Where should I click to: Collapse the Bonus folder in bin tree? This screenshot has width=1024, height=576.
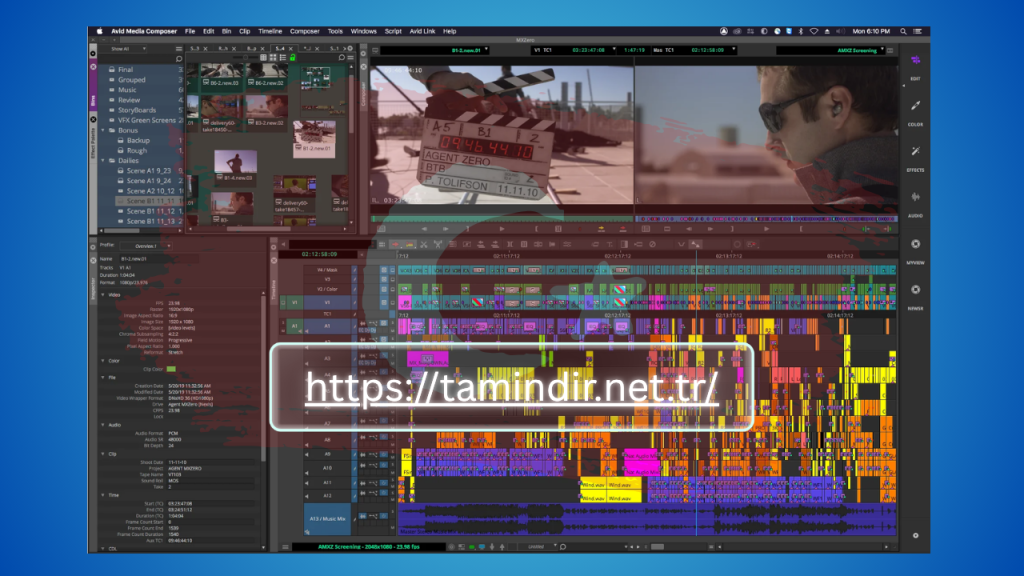click(103, 131)
